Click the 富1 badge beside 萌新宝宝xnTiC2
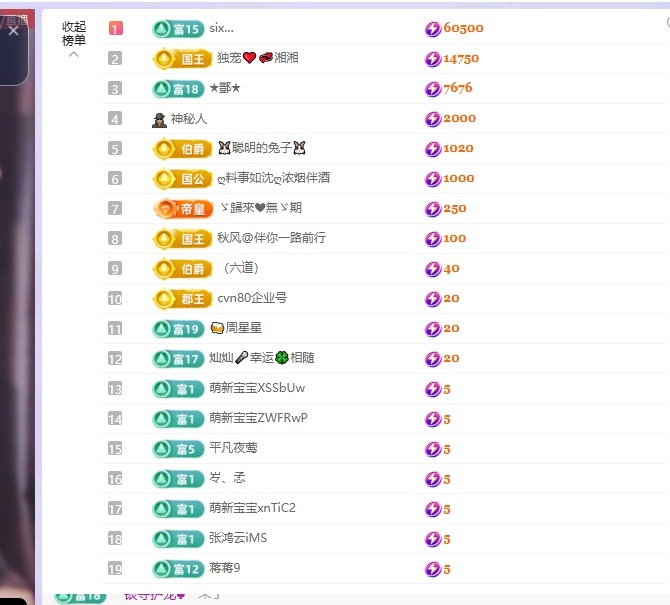This screenshot has width=670, height=605. 178,509
